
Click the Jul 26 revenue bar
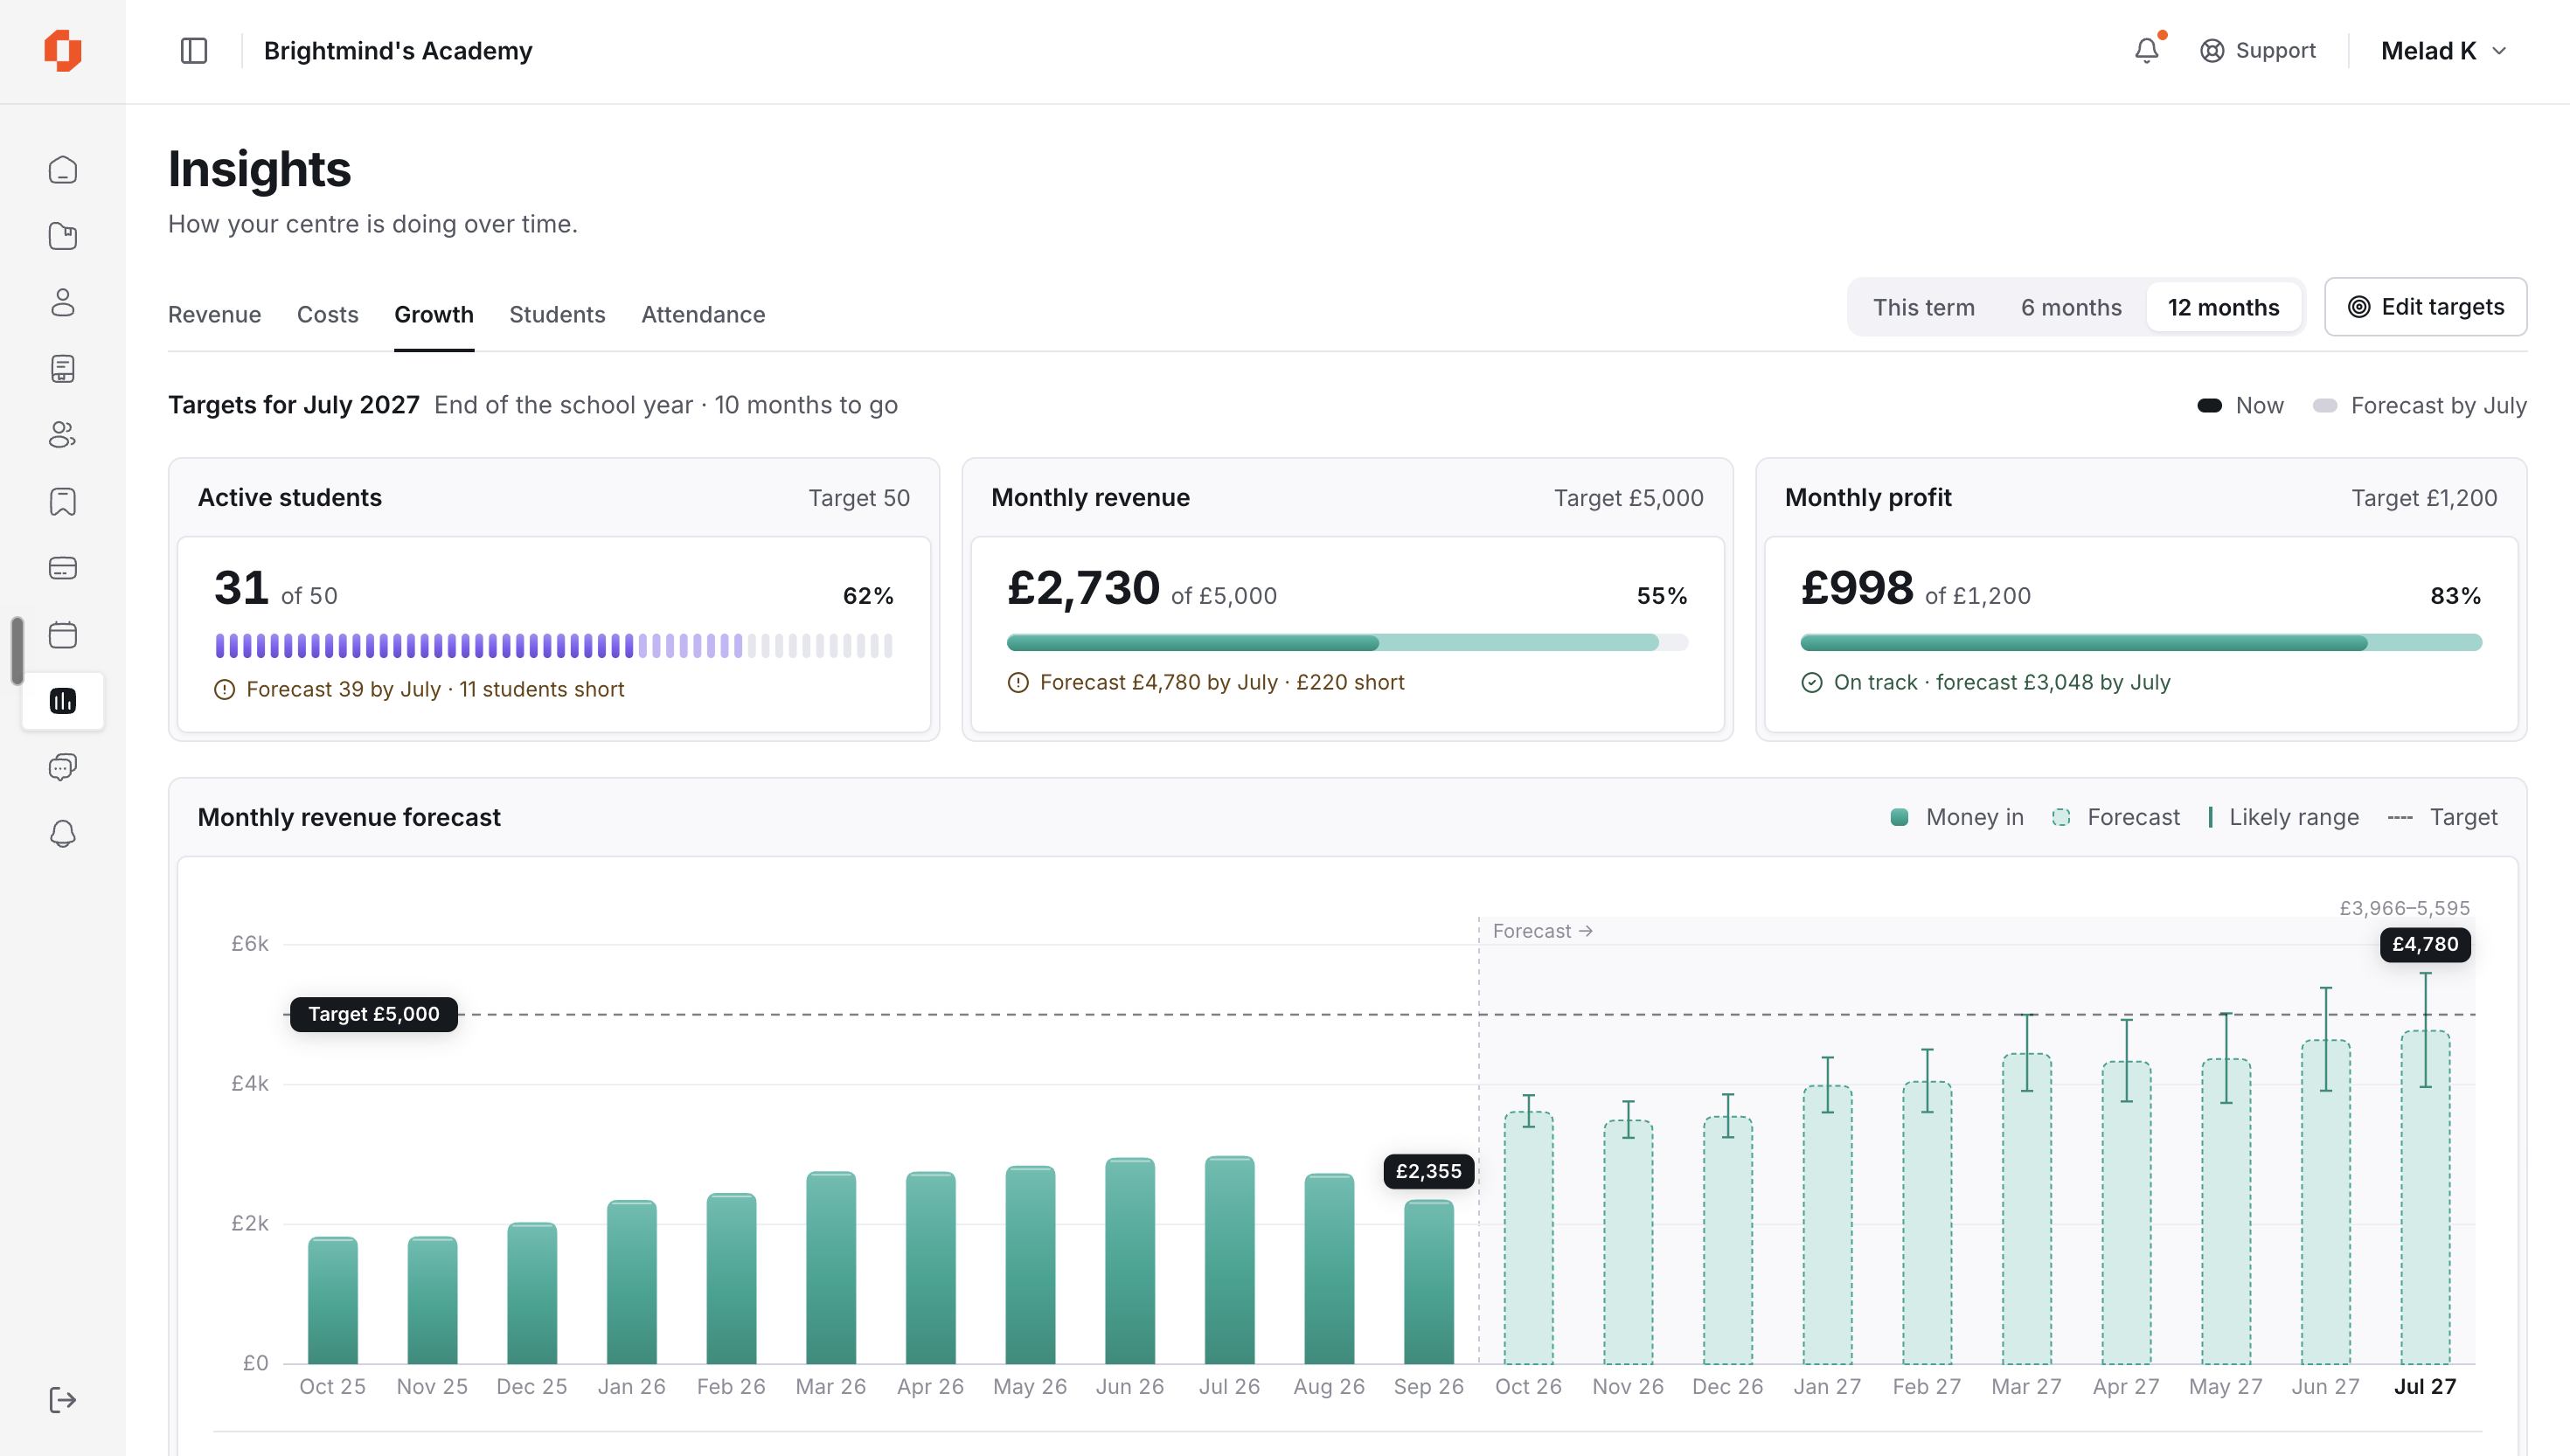(1229, 1260)
